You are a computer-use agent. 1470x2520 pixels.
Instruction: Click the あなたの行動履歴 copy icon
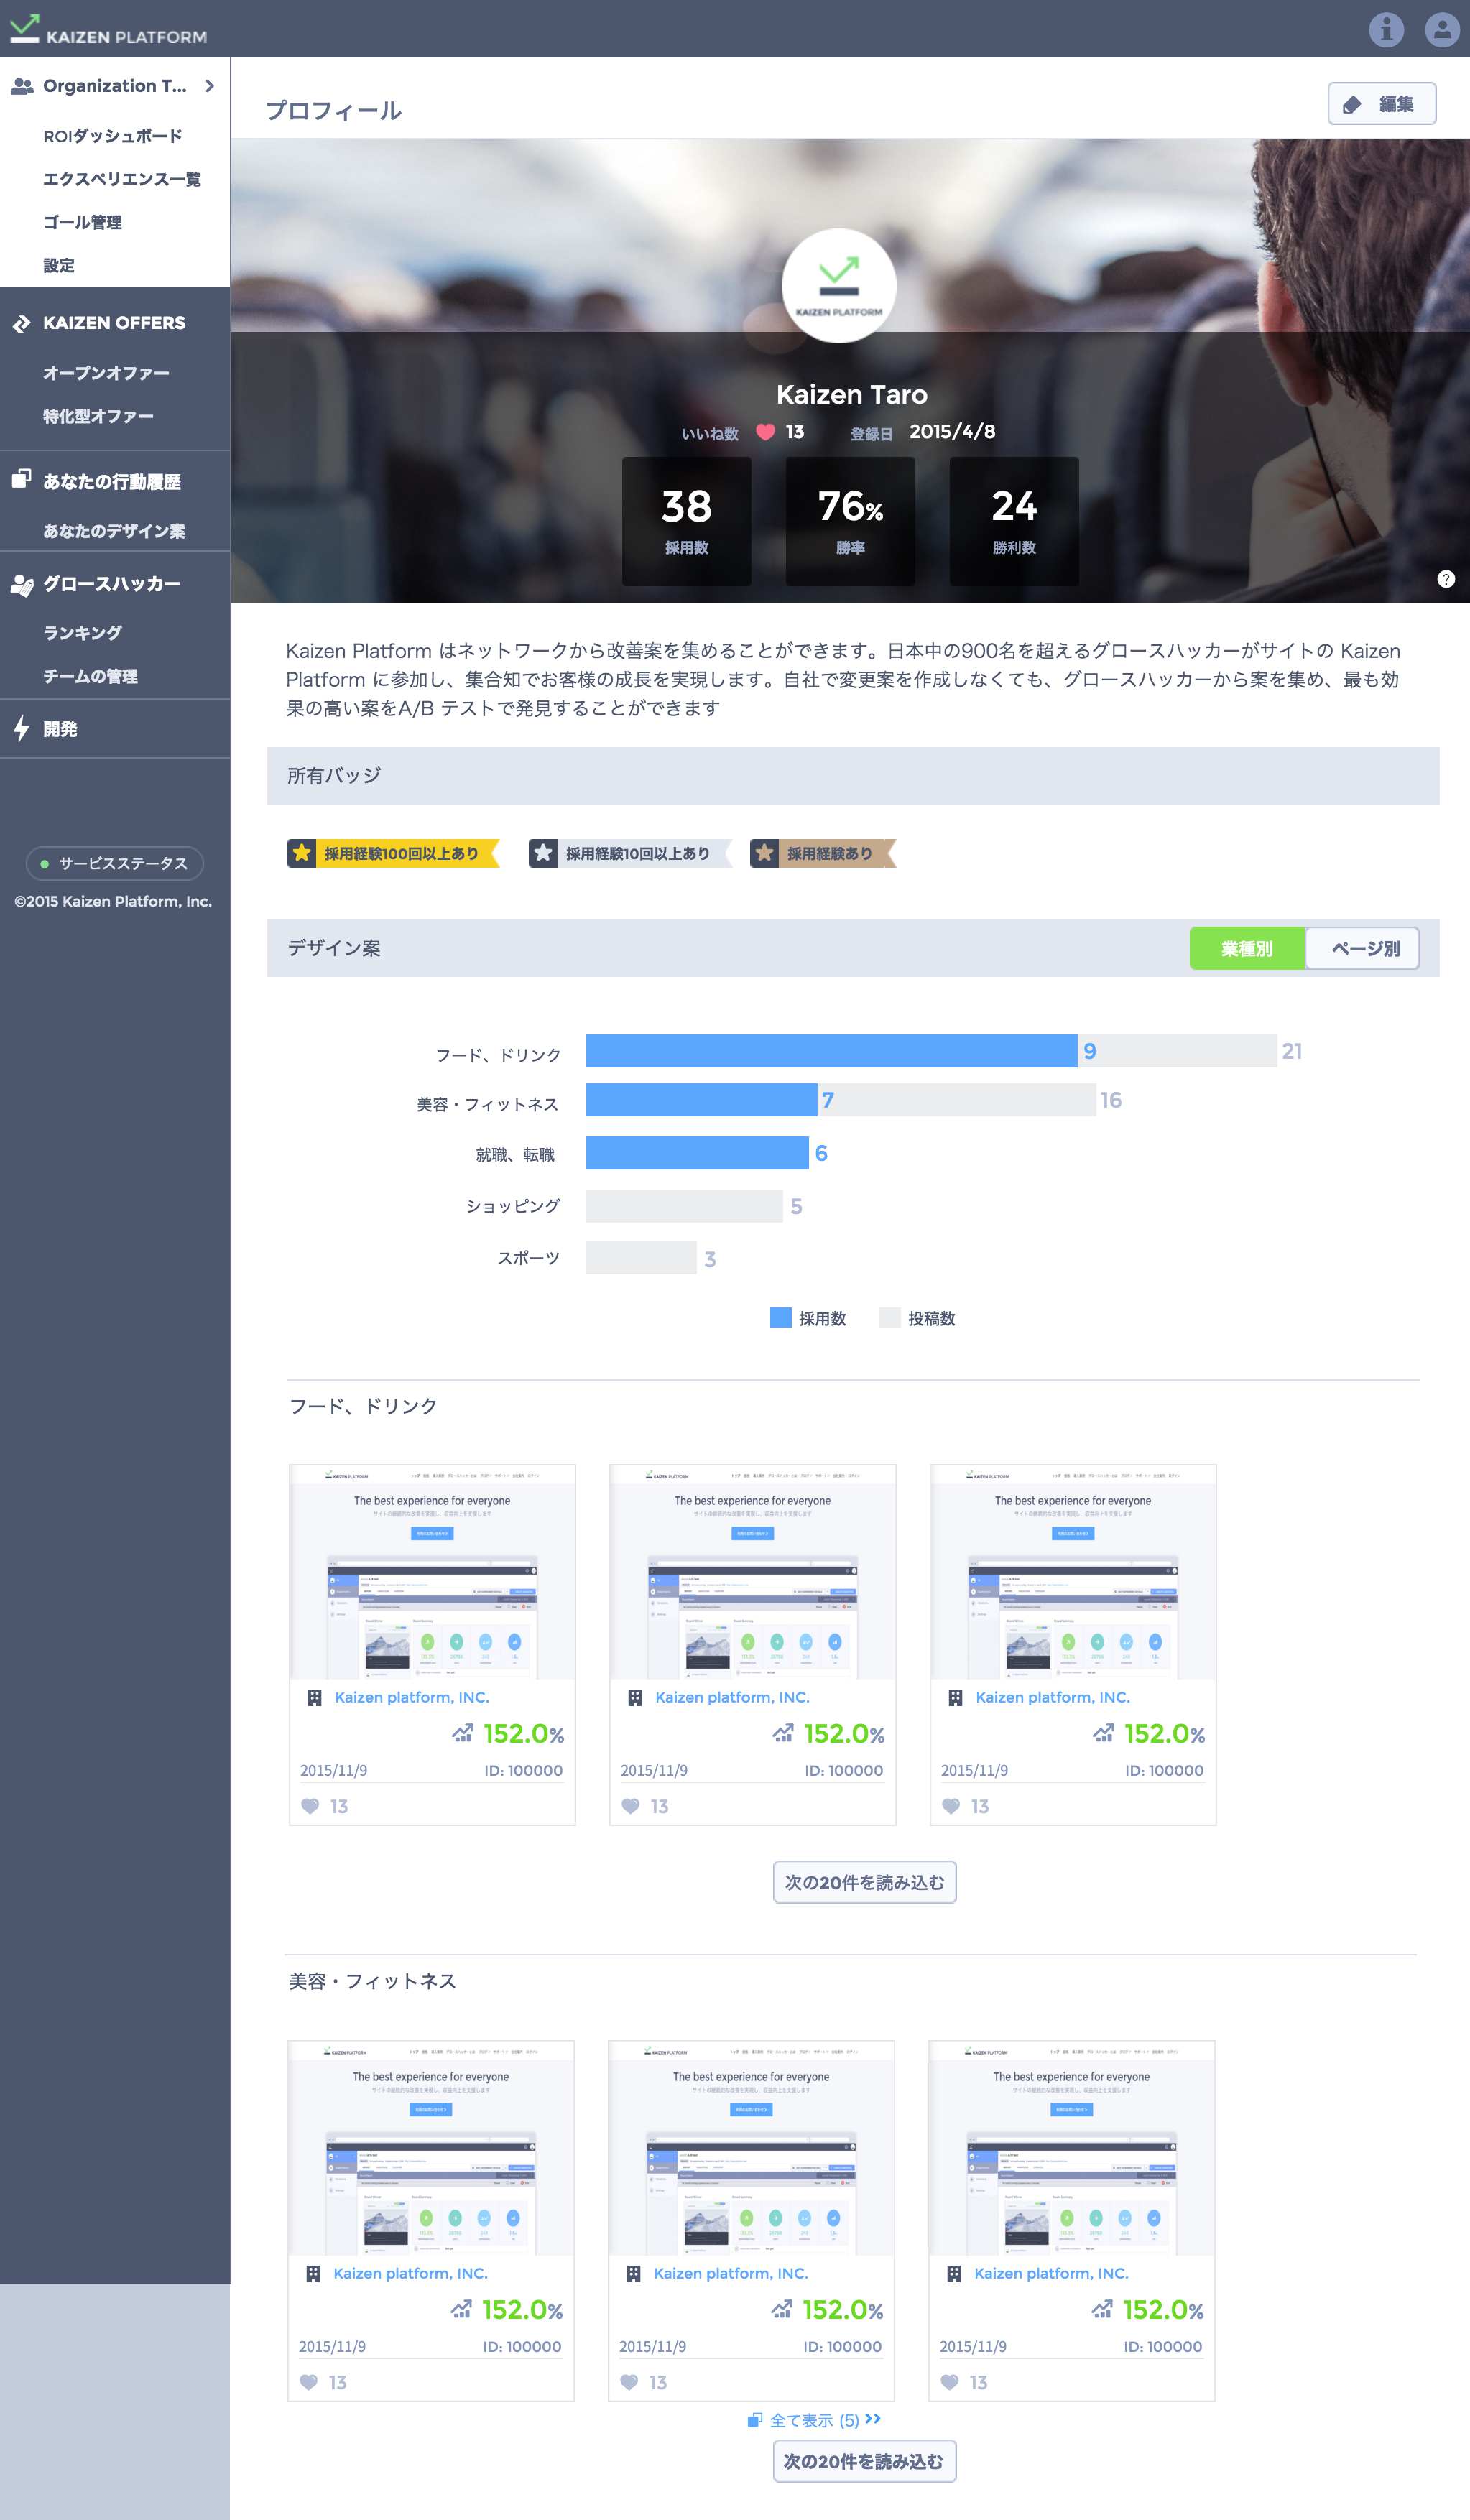click(x=21, y=479)
